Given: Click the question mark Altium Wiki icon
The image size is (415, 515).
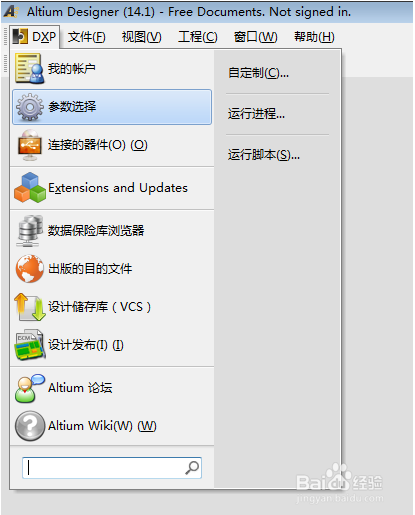Looking at the screenshot, I should (29, 426).
